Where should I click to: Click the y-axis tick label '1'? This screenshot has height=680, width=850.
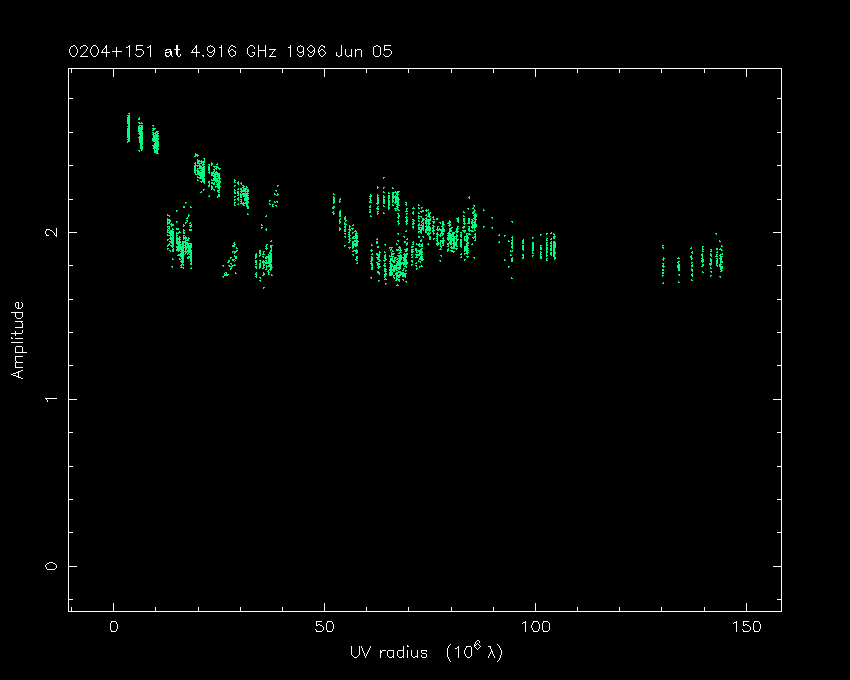tap(51, 399)
